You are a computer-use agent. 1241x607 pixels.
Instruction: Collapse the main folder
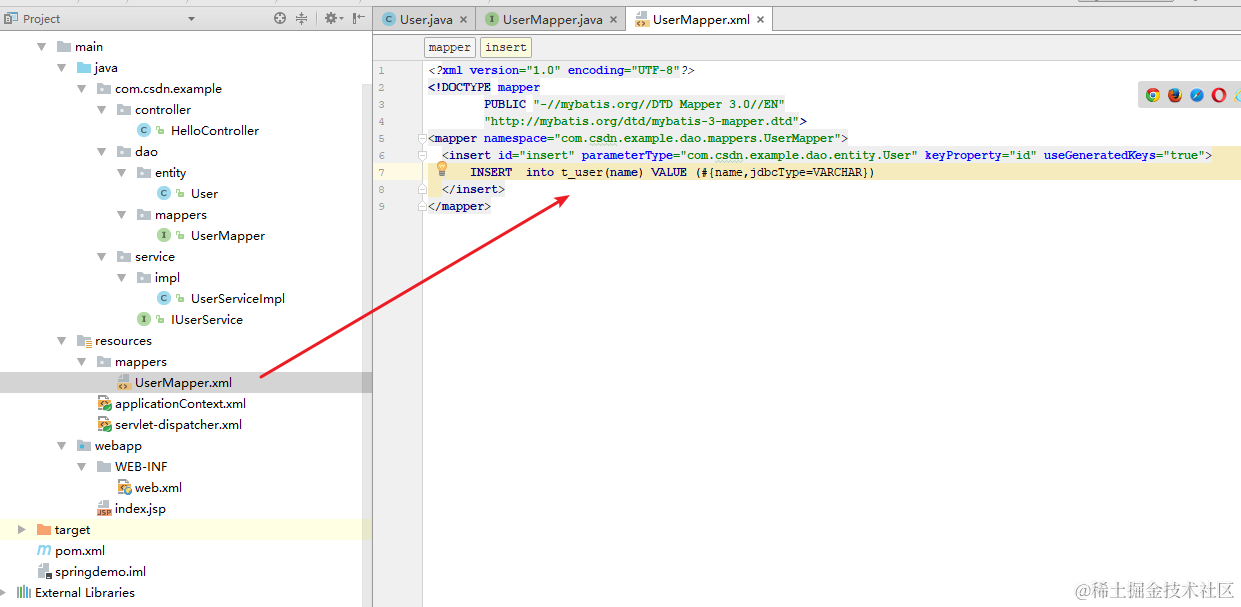[x=42, y=46]
